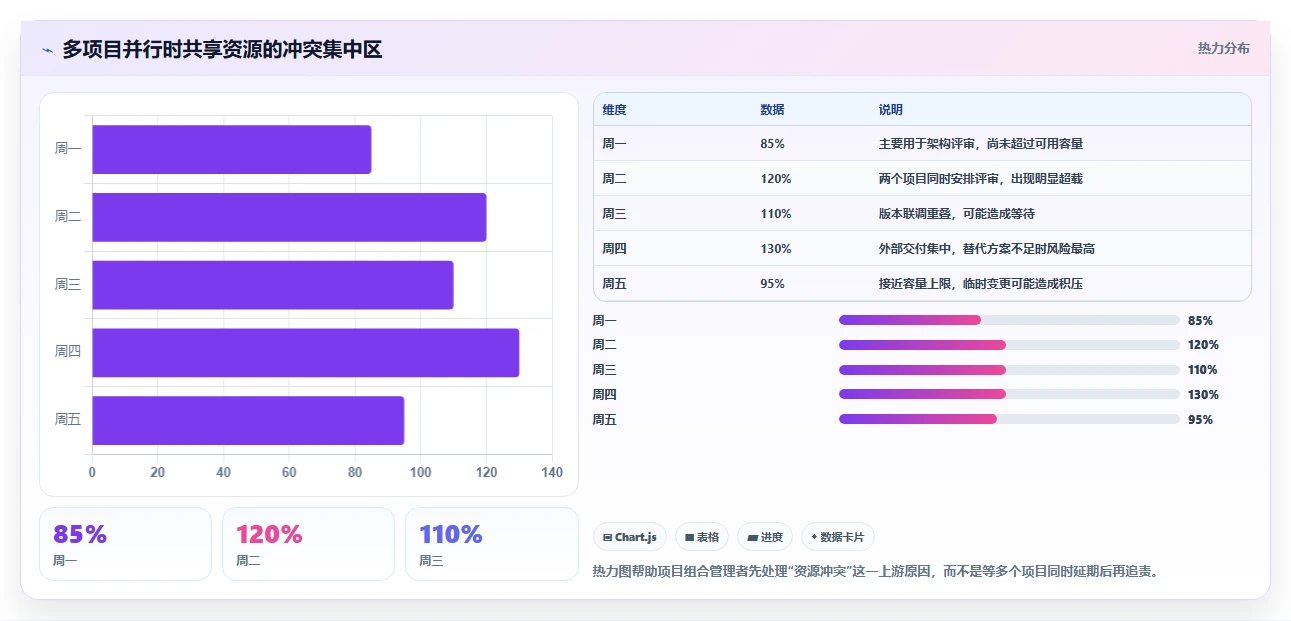This screenshot has height=621, width=1291.
Task: Click the 周一 bar in the chart
Action: pos(232,149)
